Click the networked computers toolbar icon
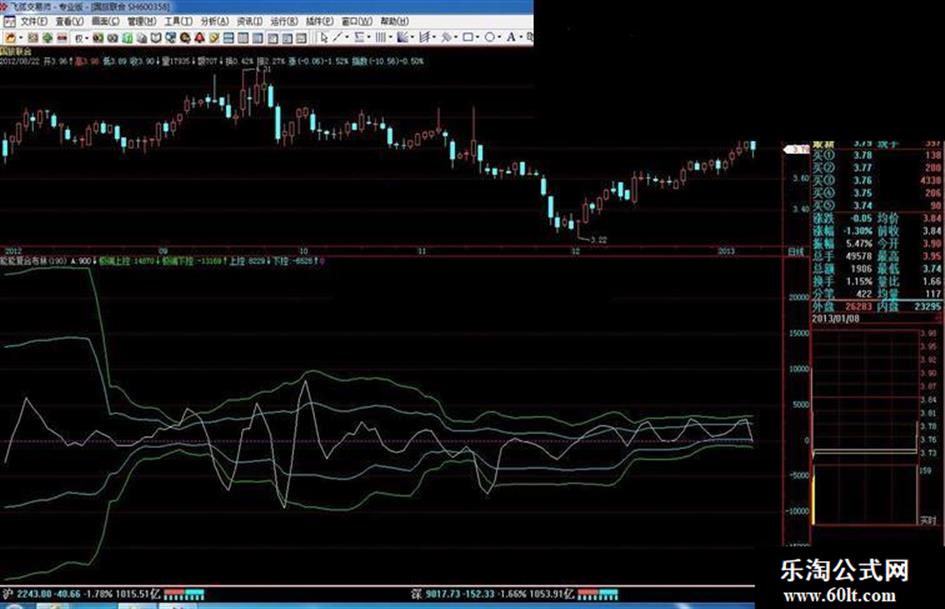This screenshot has height=609, width=945. [x=170, y=38]
